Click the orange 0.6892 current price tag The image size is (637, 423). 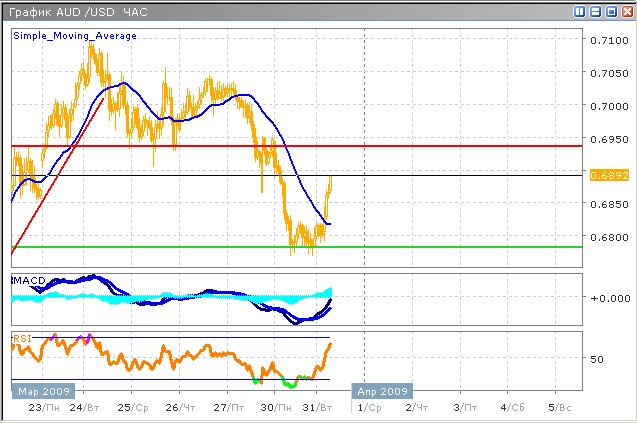(x=608, y=175)
